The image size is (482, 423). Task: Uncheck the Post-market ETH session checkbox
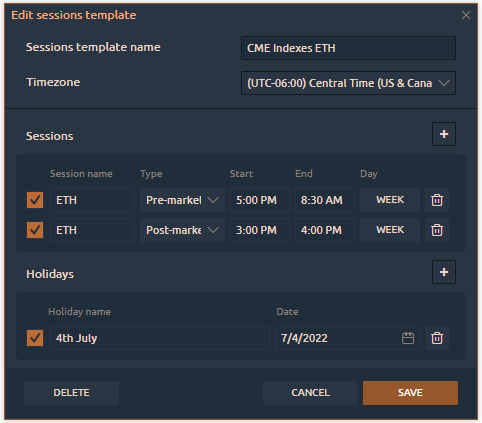tap(35, 230)
